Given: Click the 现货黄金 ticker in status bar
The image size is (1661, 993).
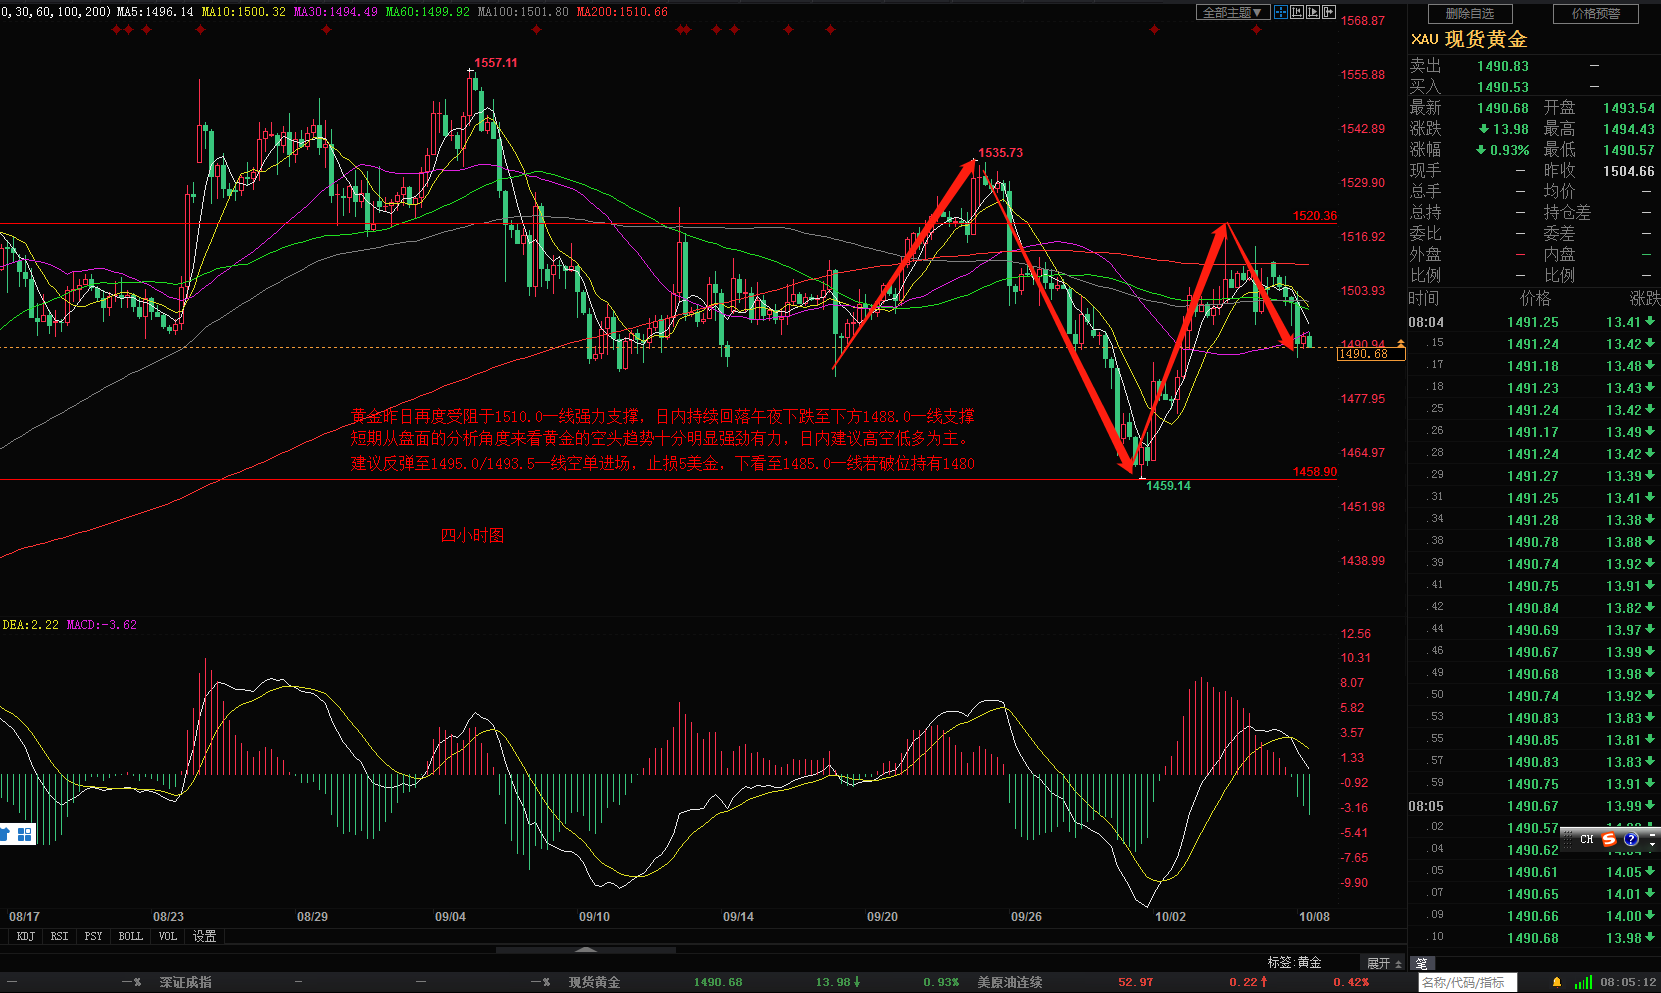Looking at the screenshot, I should (594, 983).
